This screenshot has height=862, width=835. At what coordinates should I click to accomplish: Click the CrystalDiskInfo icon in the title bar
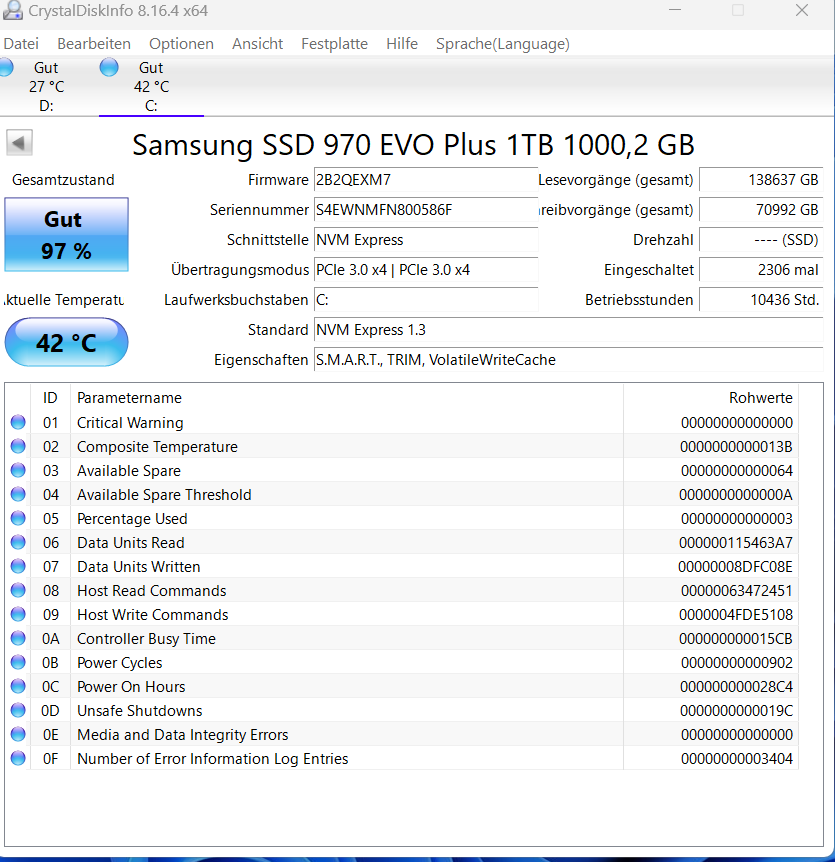pyautogui.click(x=13, y=11)
